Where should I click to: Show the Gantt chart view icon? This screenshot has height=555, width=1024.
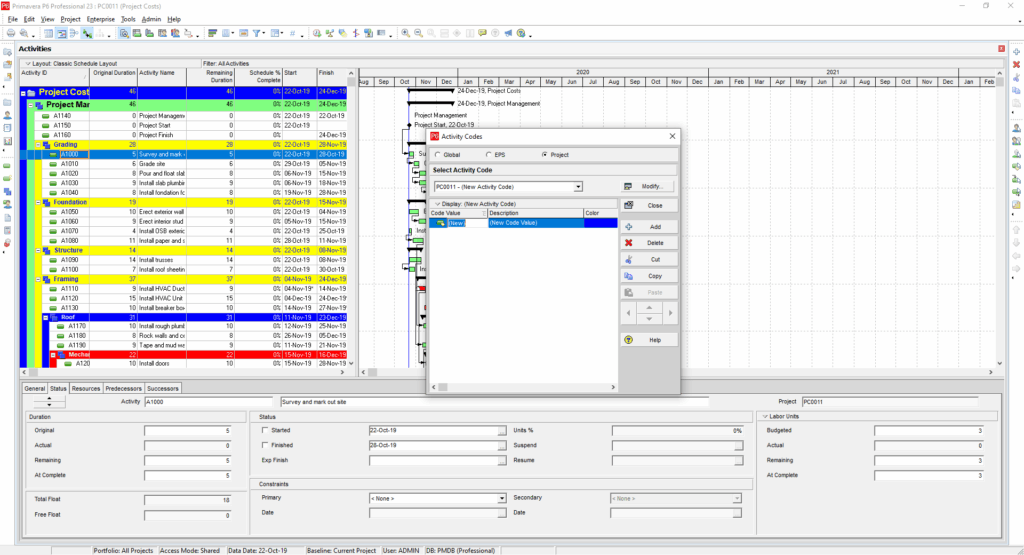click(x=61, y=33)
